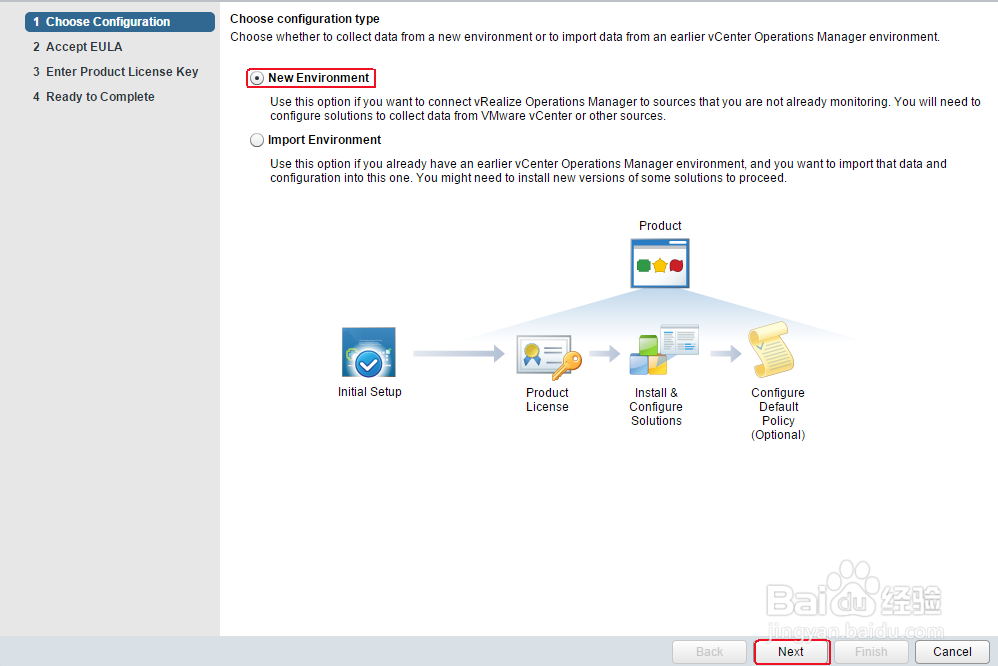The width and height of the screenshot is (998, 666).
Task: Select the New Environment radio button
Action: point(257,78)
